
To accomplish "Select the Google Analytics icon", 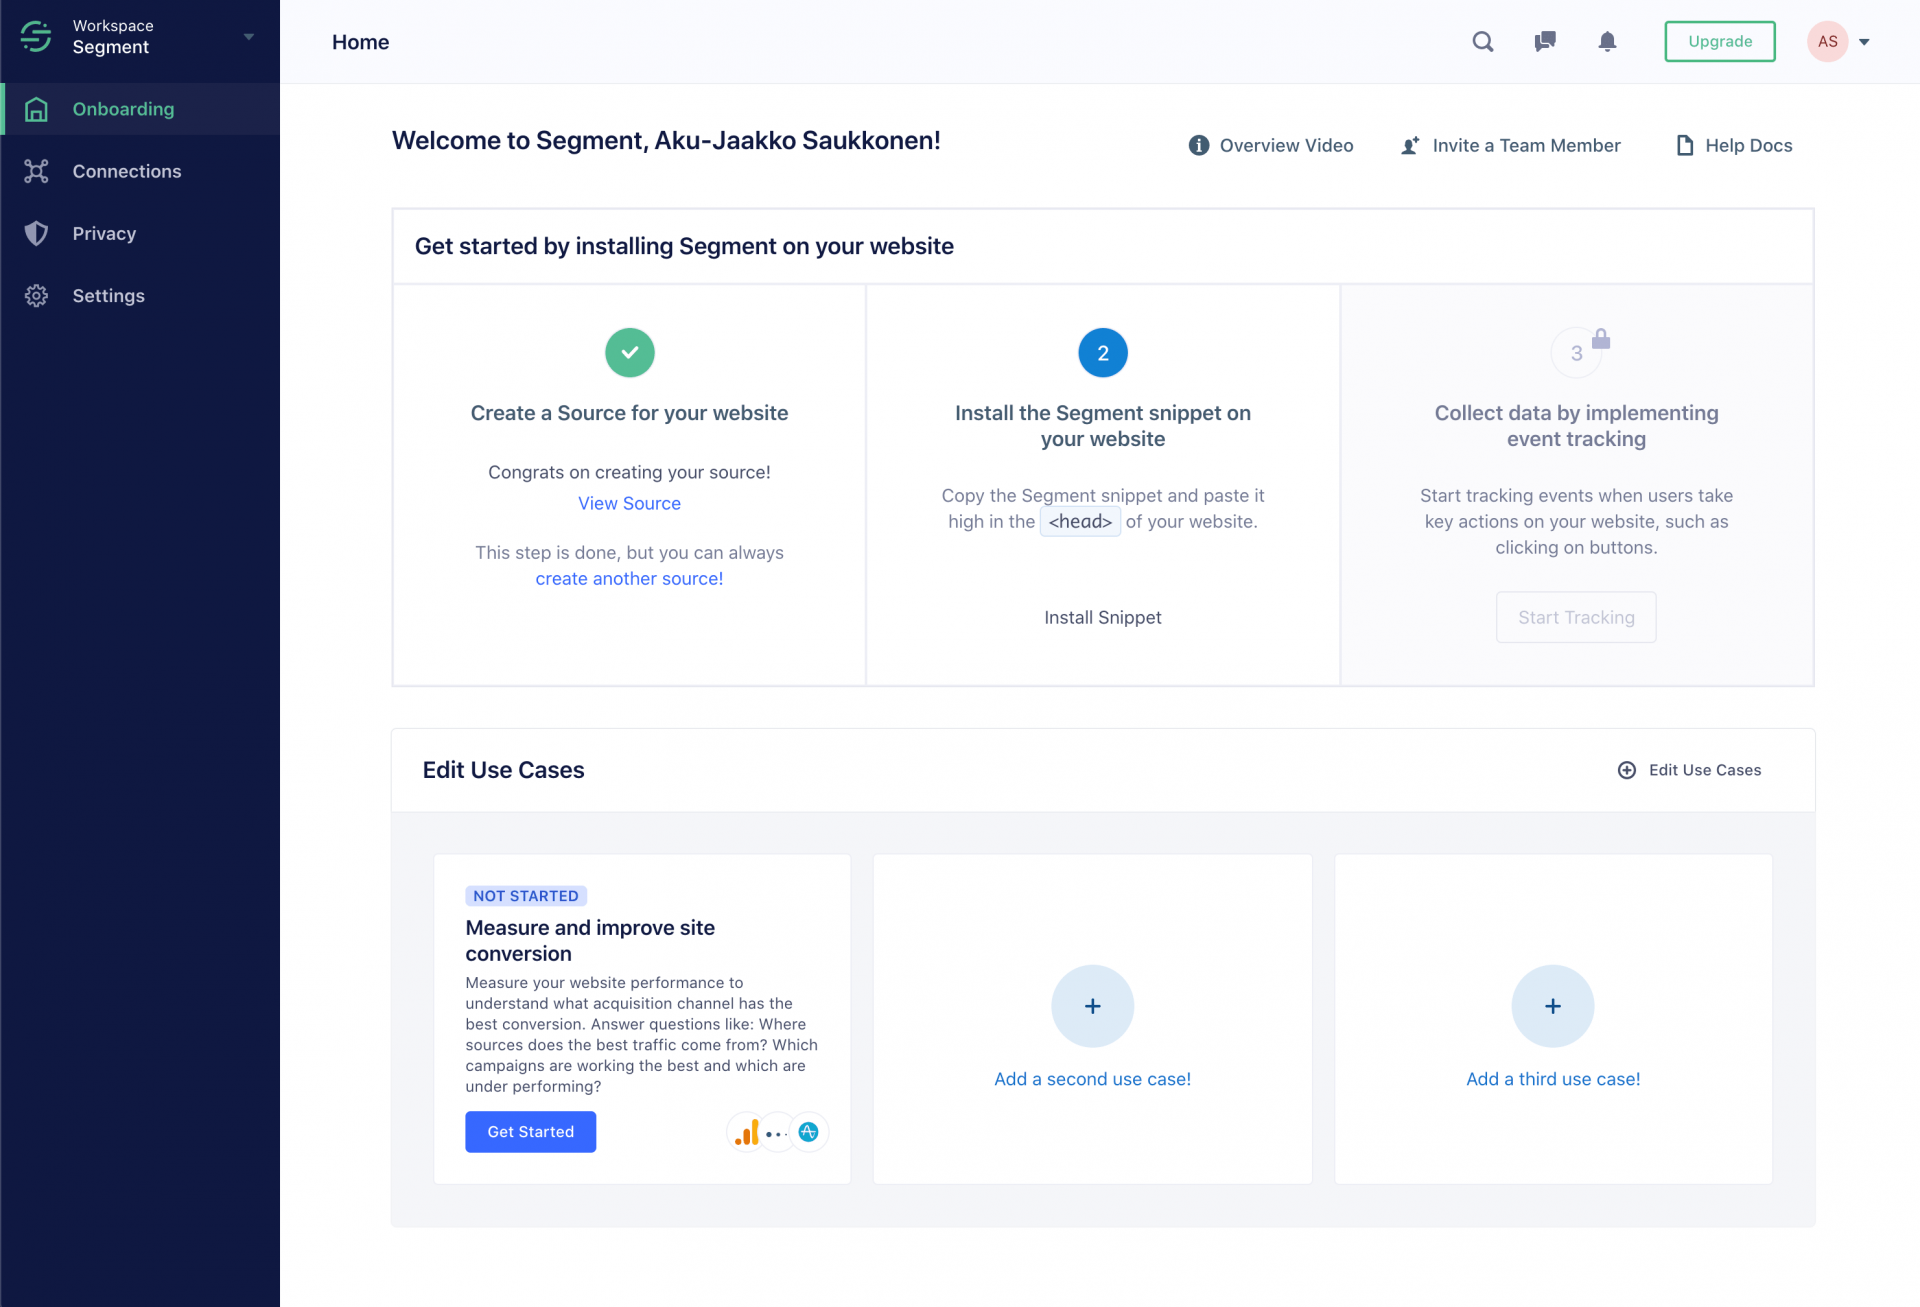I will coord(746,1131).
